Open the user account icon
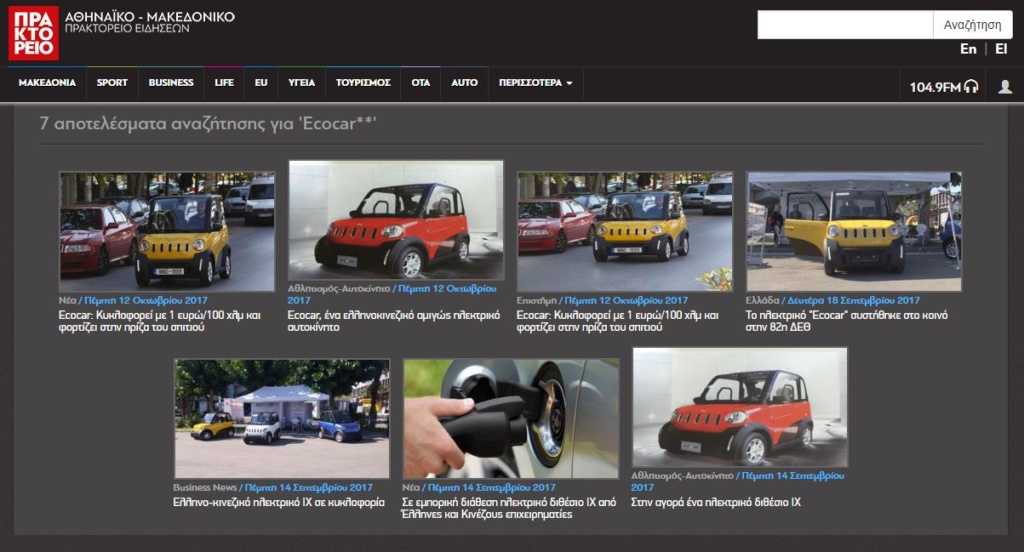The height and width of the screenshot is (552, 1024). pos(1004,87)
